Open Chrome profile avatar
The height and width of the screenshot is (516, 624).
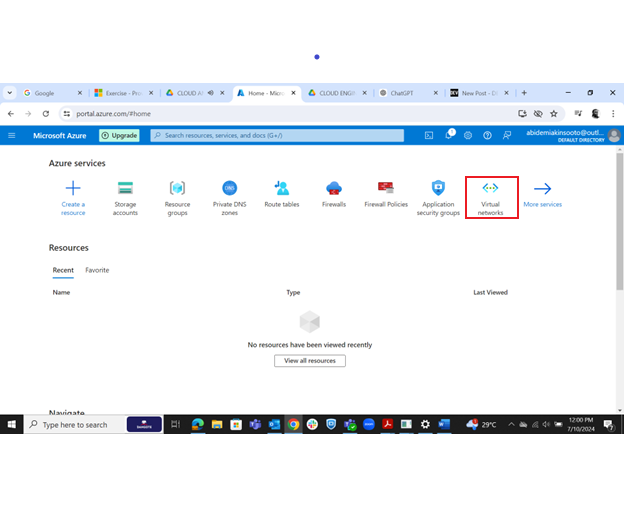(x=595, y=114)
